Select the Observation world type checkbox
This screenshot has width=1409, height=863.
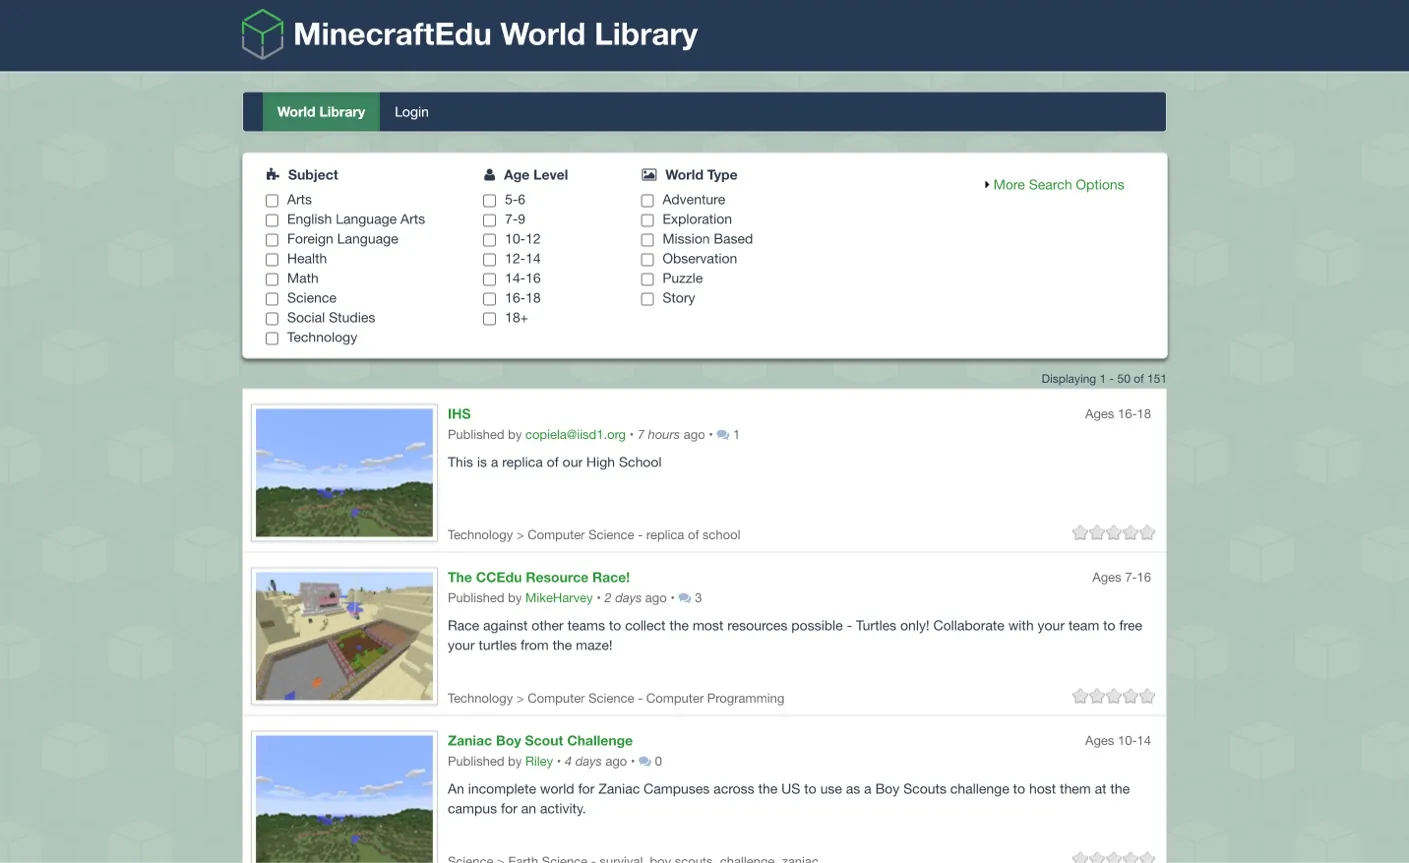(x=647, y=260)
